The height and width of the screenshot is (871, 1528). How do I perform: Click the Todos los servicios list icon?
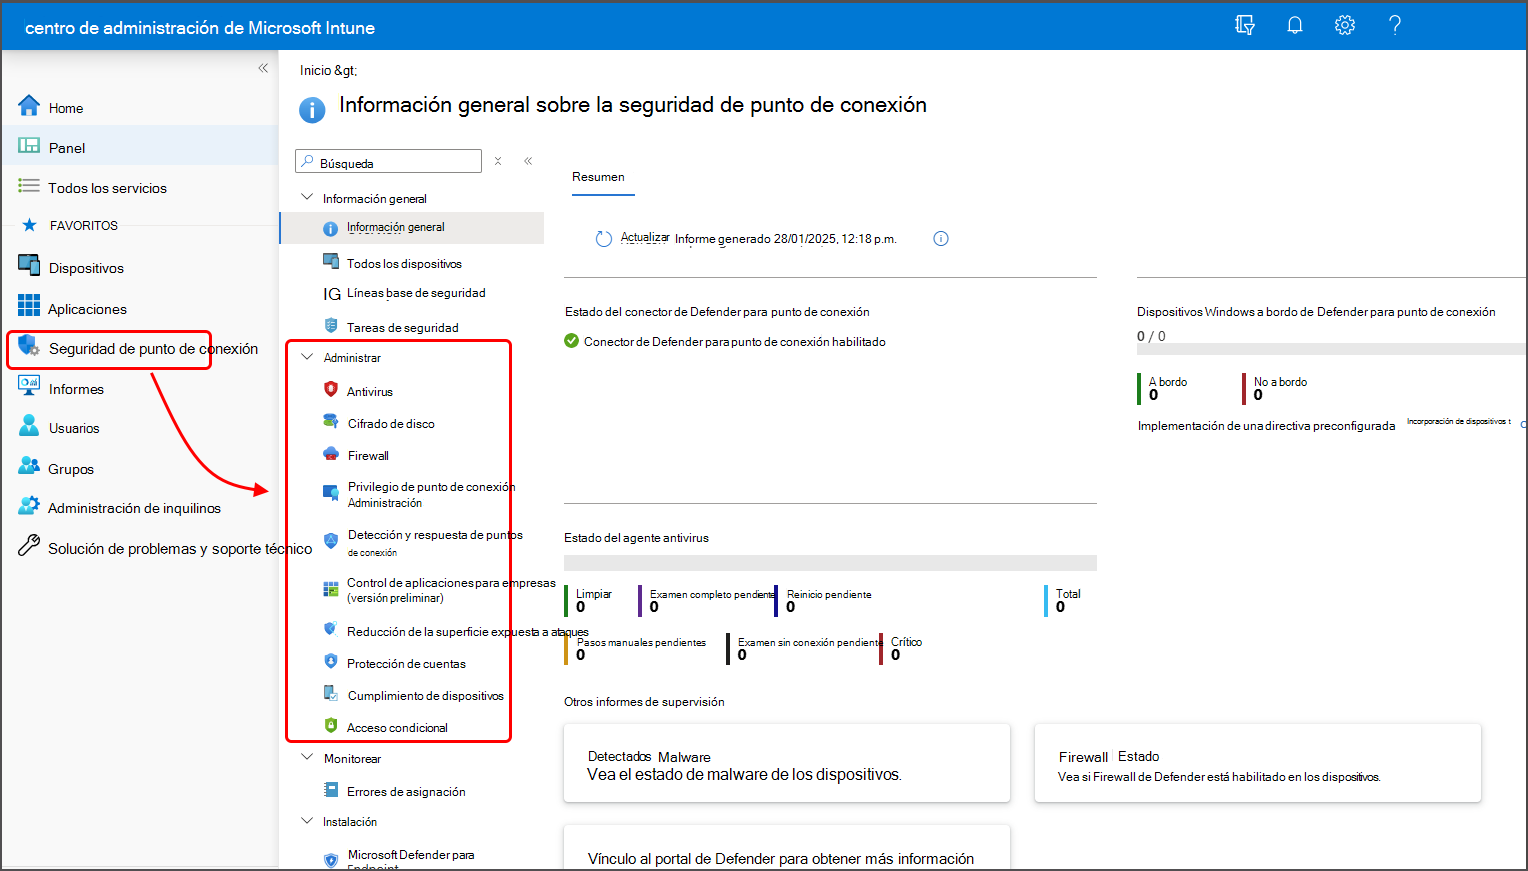tap(29, 186)
